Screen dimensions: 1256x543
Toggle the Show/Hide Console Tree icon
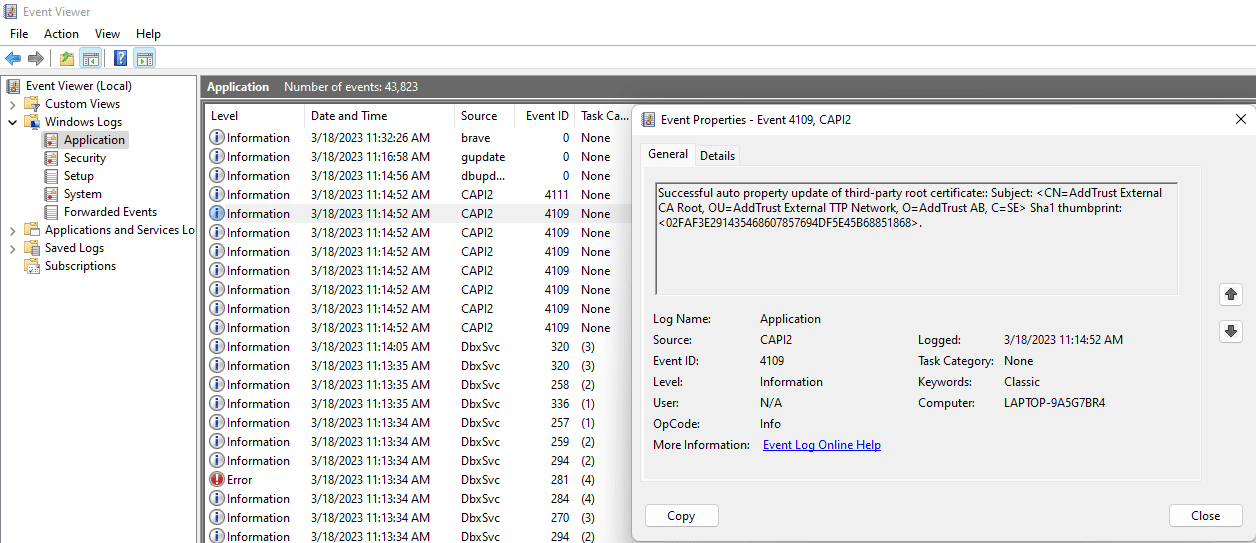coord(90,58)
